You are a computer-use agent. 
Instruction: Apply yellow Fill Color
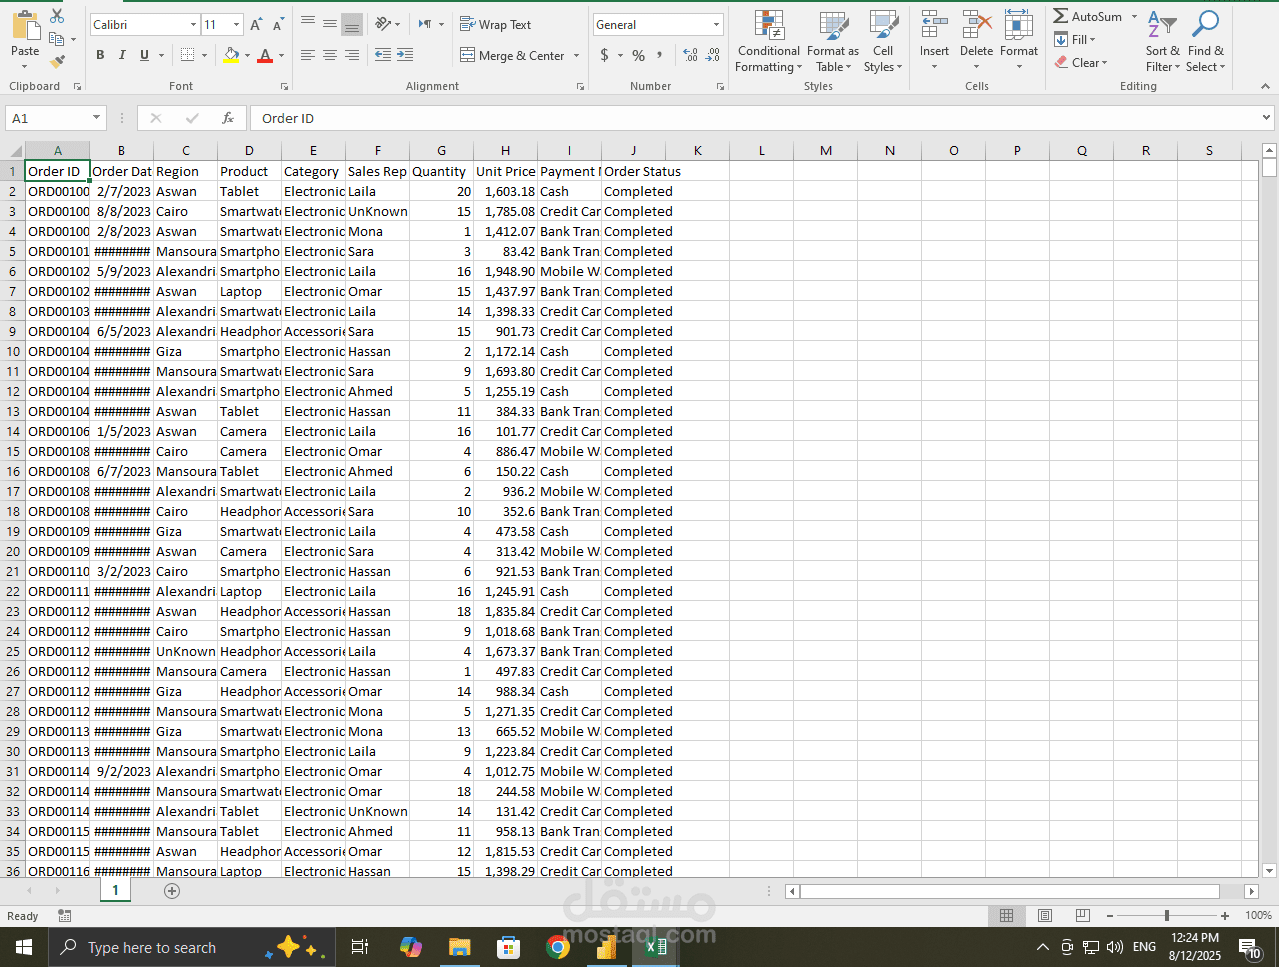coord(231,55)
